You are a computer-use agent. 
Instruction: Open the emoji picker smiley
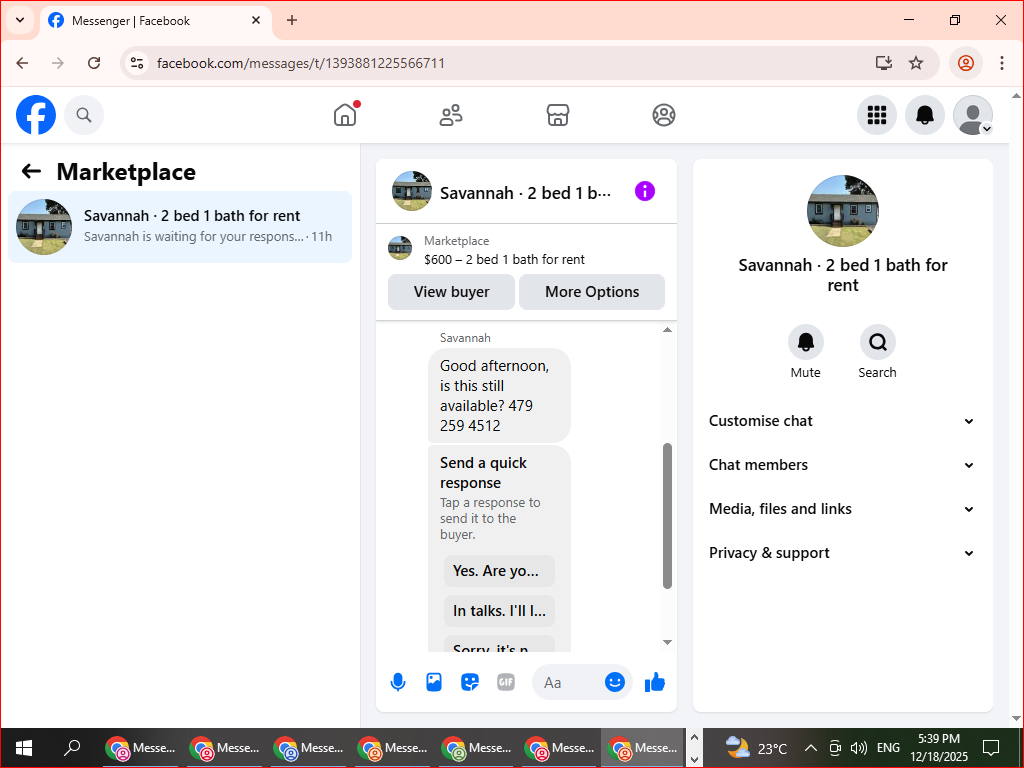[x=615, y=682]
